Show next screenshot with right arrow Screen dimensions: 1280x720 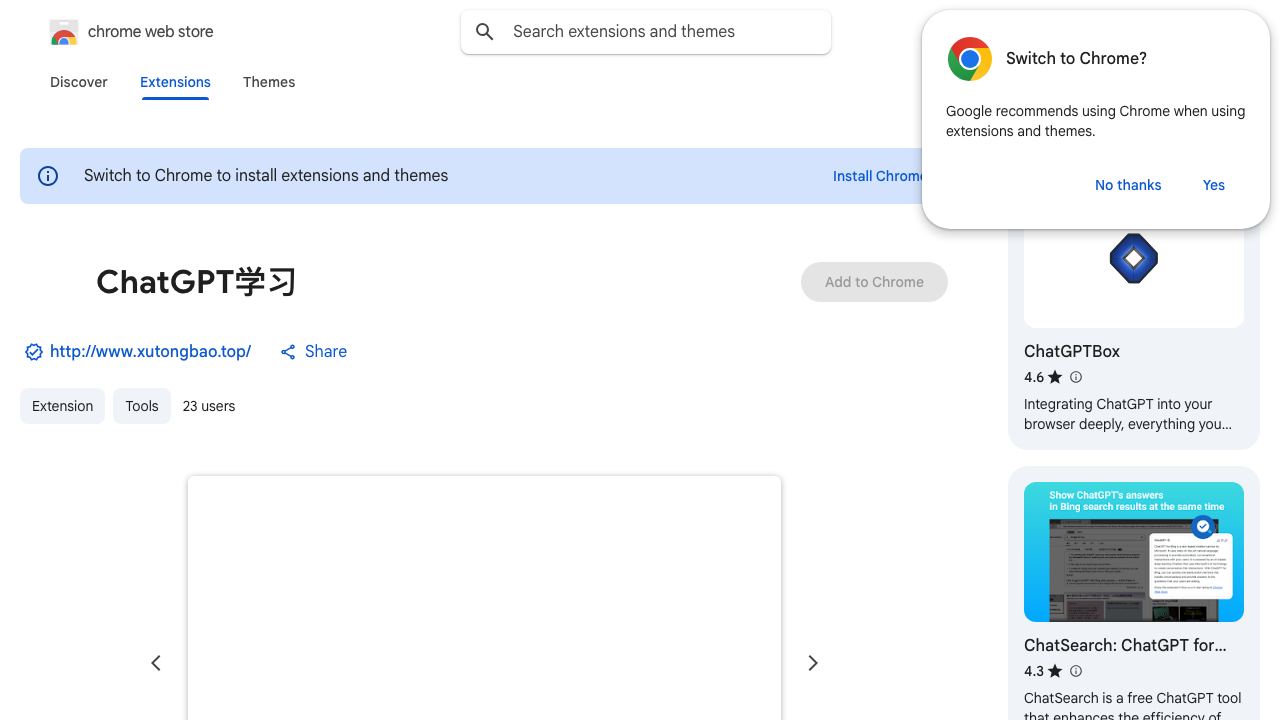click(813, 663)
